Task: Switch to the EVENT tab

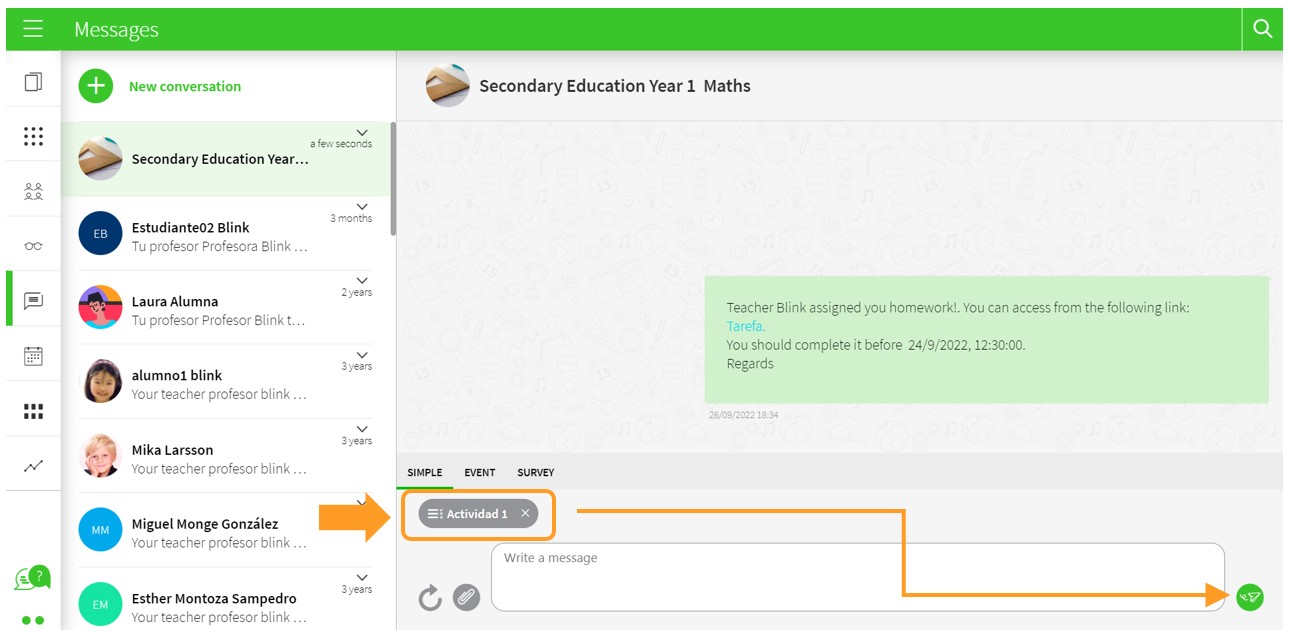Action: click(x=480, y=473)
